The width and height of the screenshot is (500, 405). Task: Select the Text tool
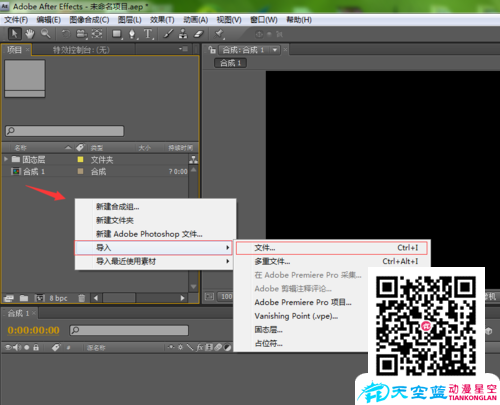tap(148, 34)
